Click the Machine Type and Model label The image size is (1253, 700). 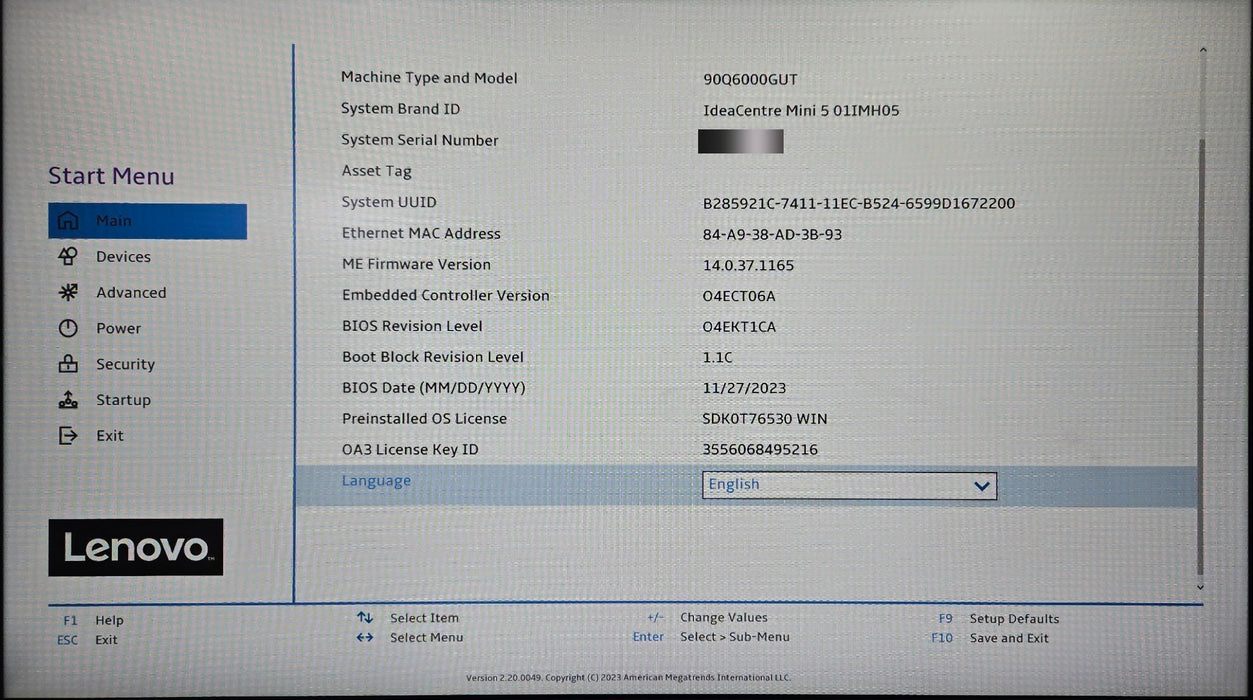coord(429,78)
